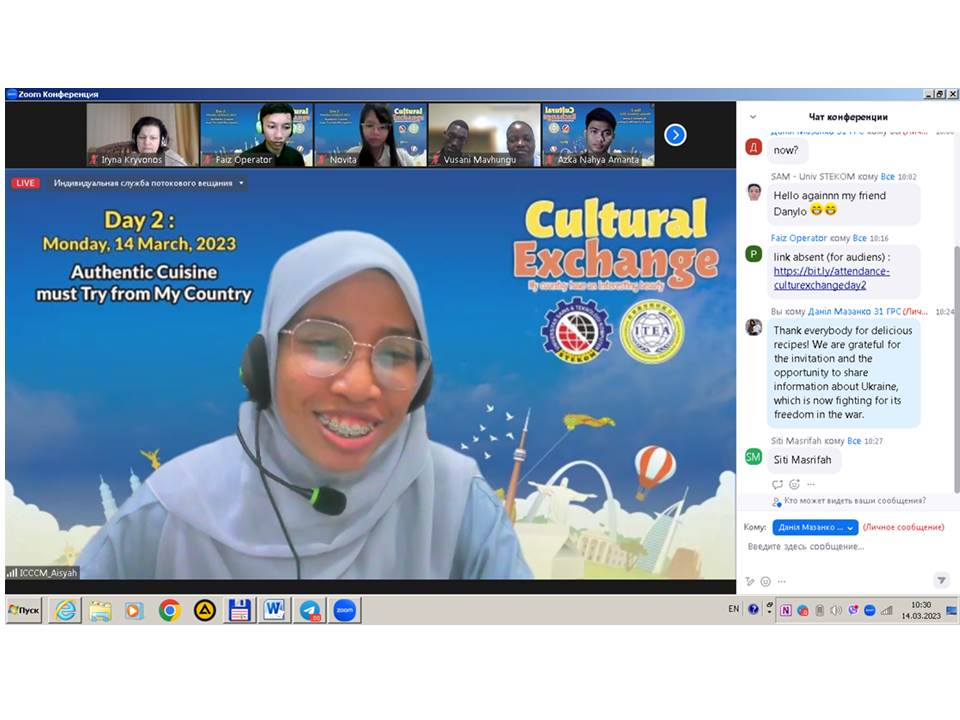Open the bit.ly attendance link in chat
The height and width of the screenshot is (720, 960).
(x=831, y=278)
